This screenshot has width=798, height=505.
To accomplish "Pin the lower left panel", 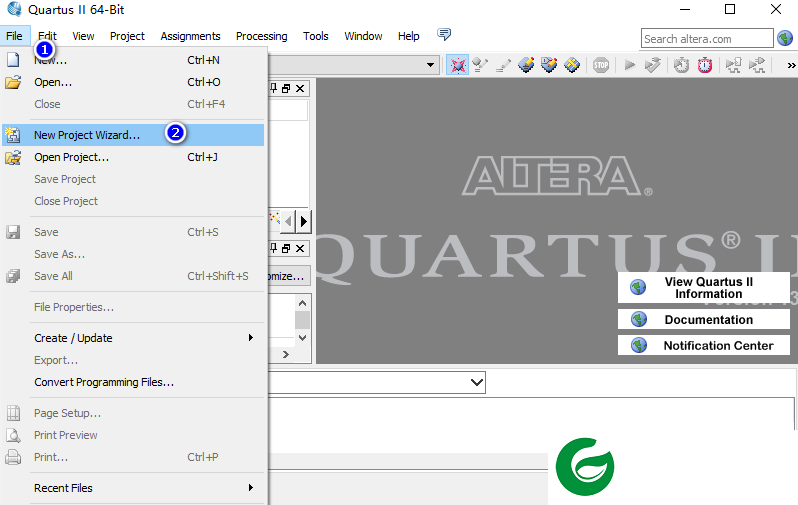I will point(273,248).
